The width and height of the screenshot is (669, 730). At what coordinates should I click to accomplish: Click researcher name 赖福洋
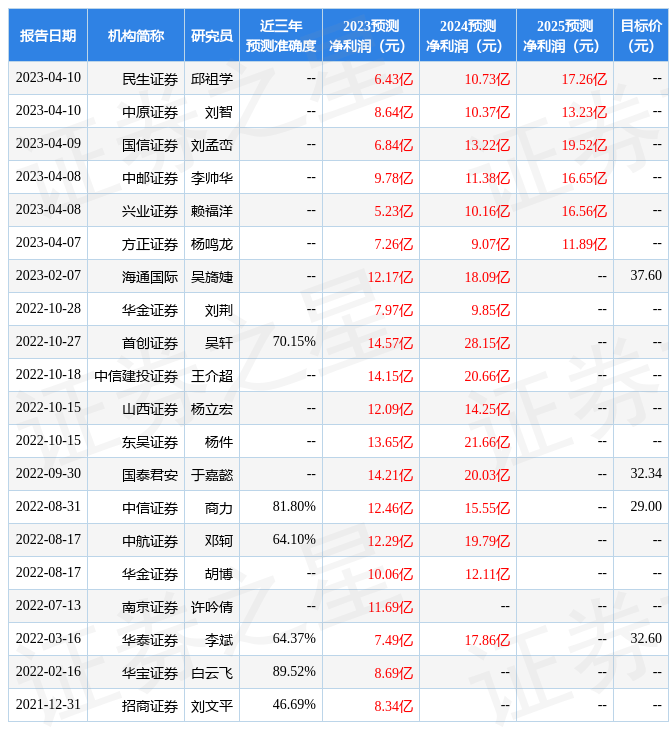pyautogui.click(x=212, y=211)
